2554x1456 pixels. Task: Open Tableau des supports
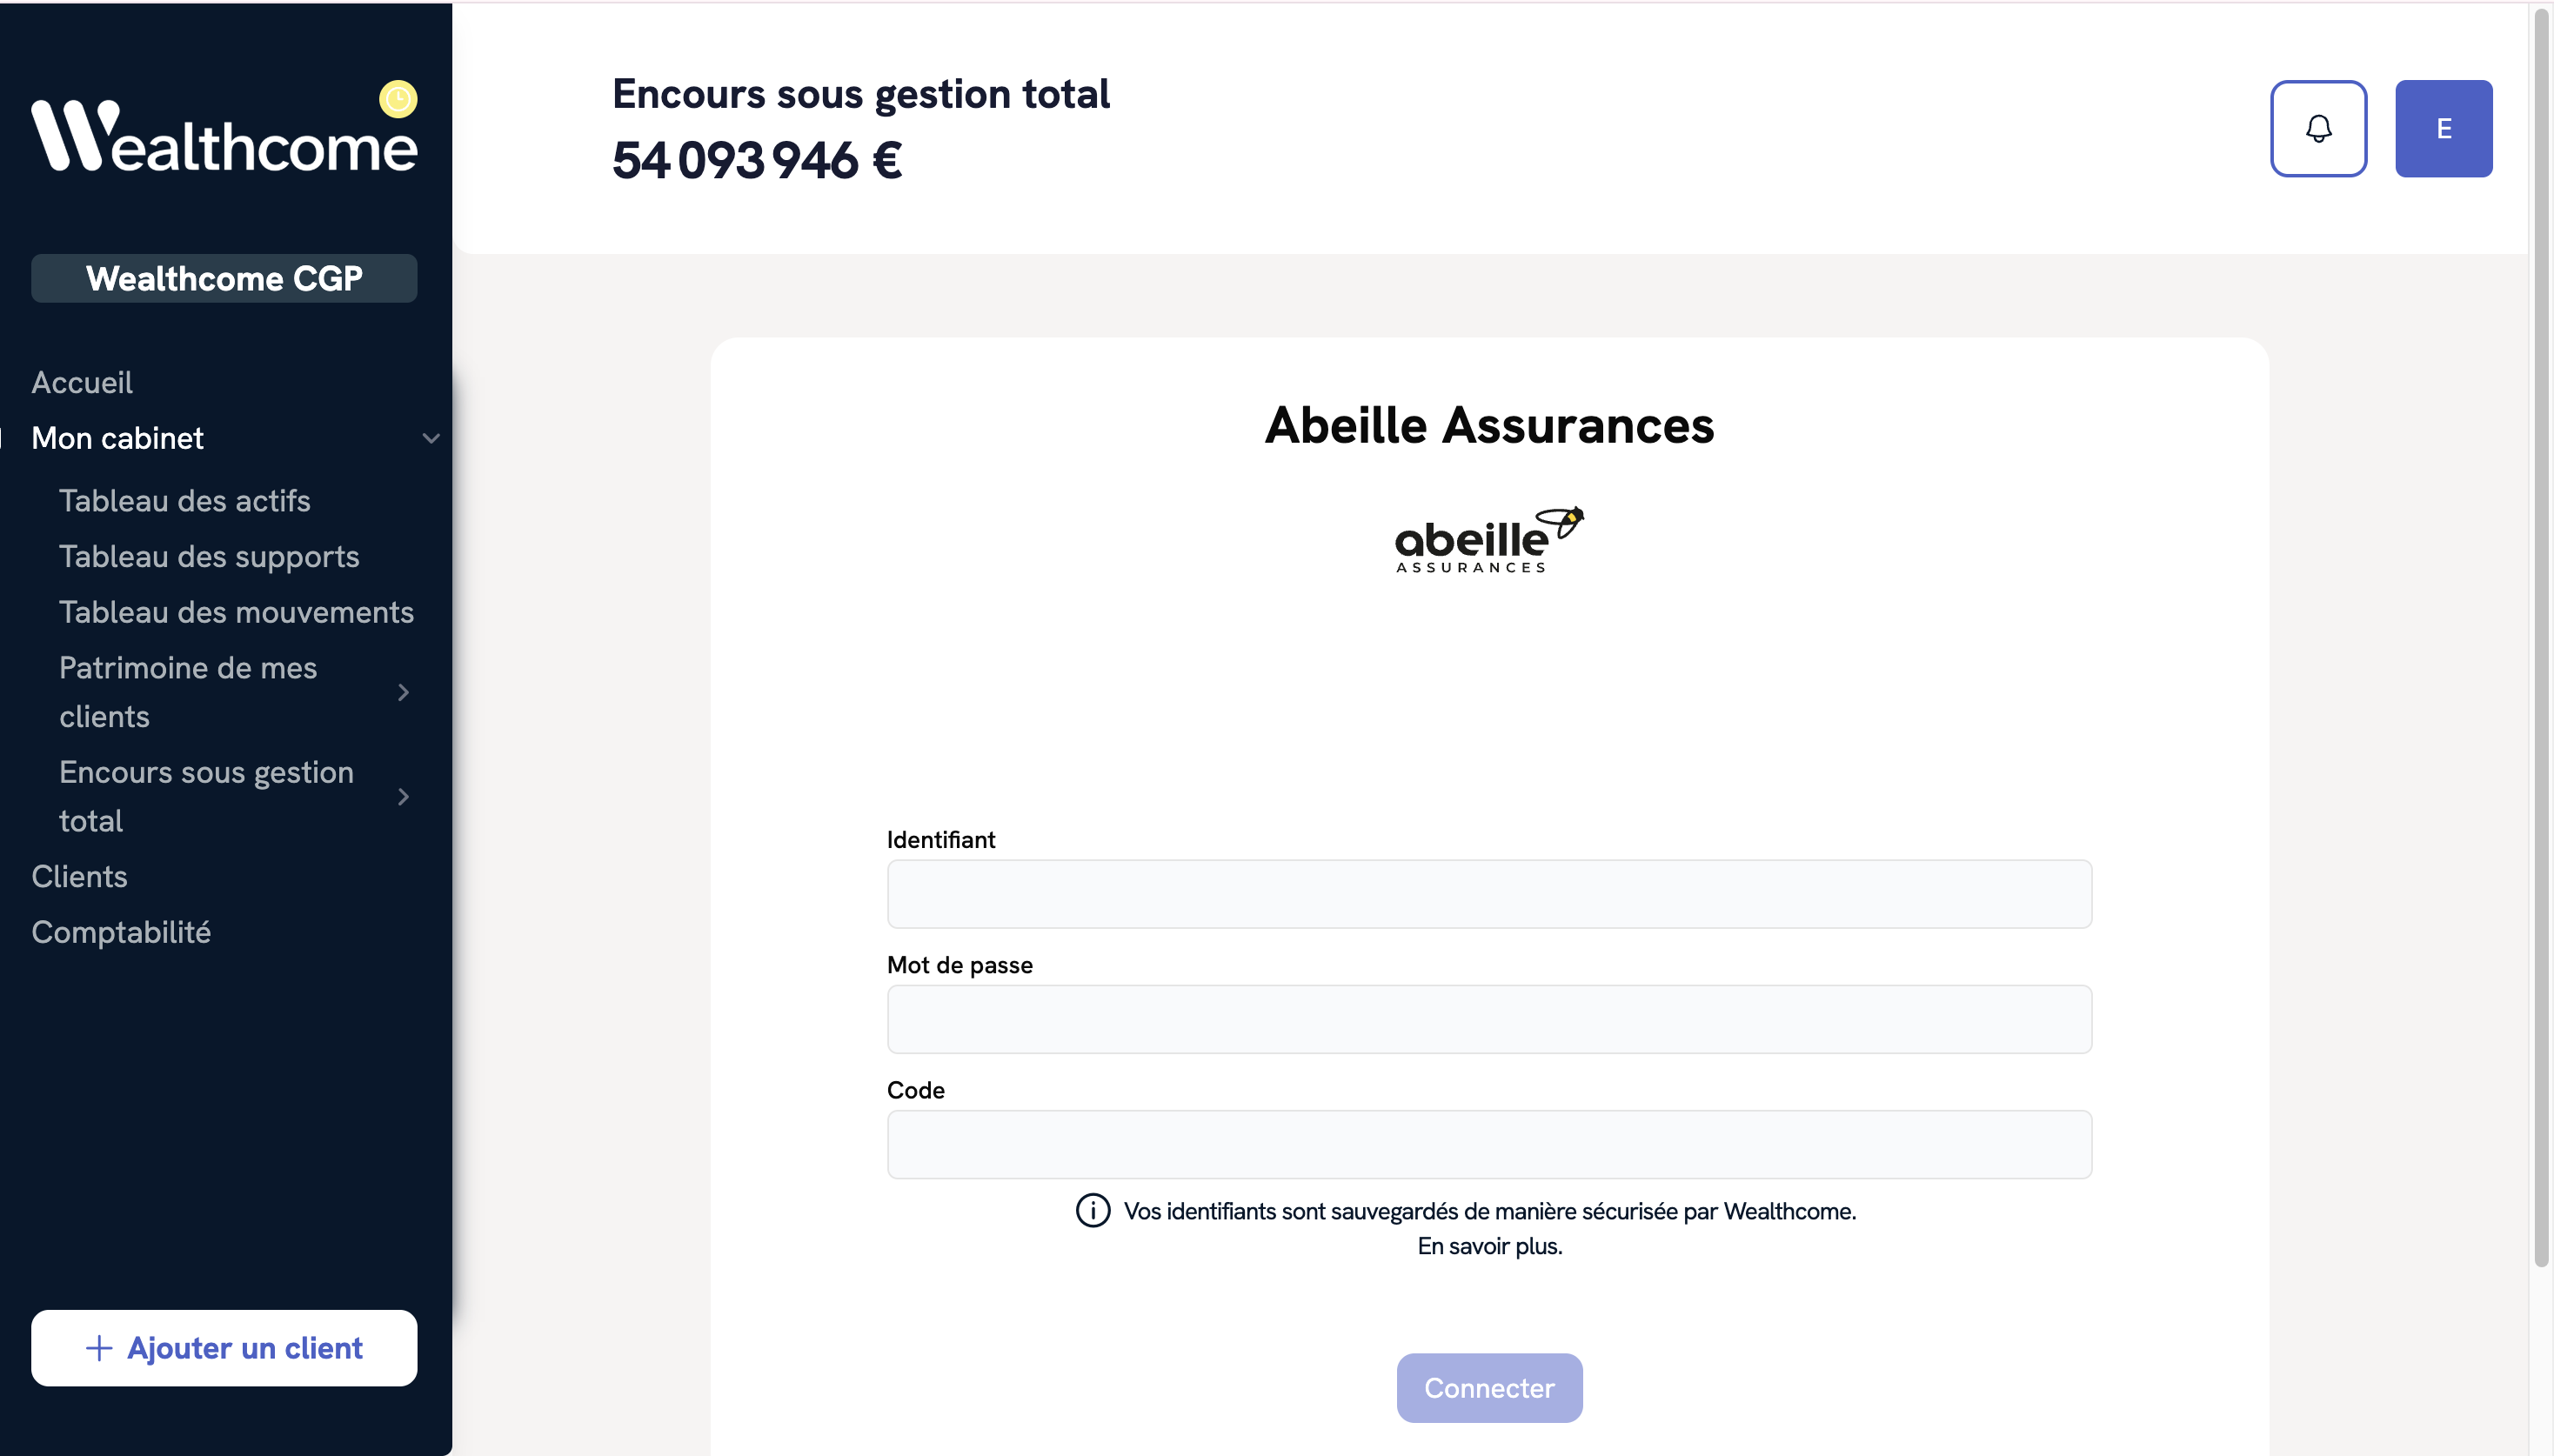pyautogui.click(x=209, y=556)
